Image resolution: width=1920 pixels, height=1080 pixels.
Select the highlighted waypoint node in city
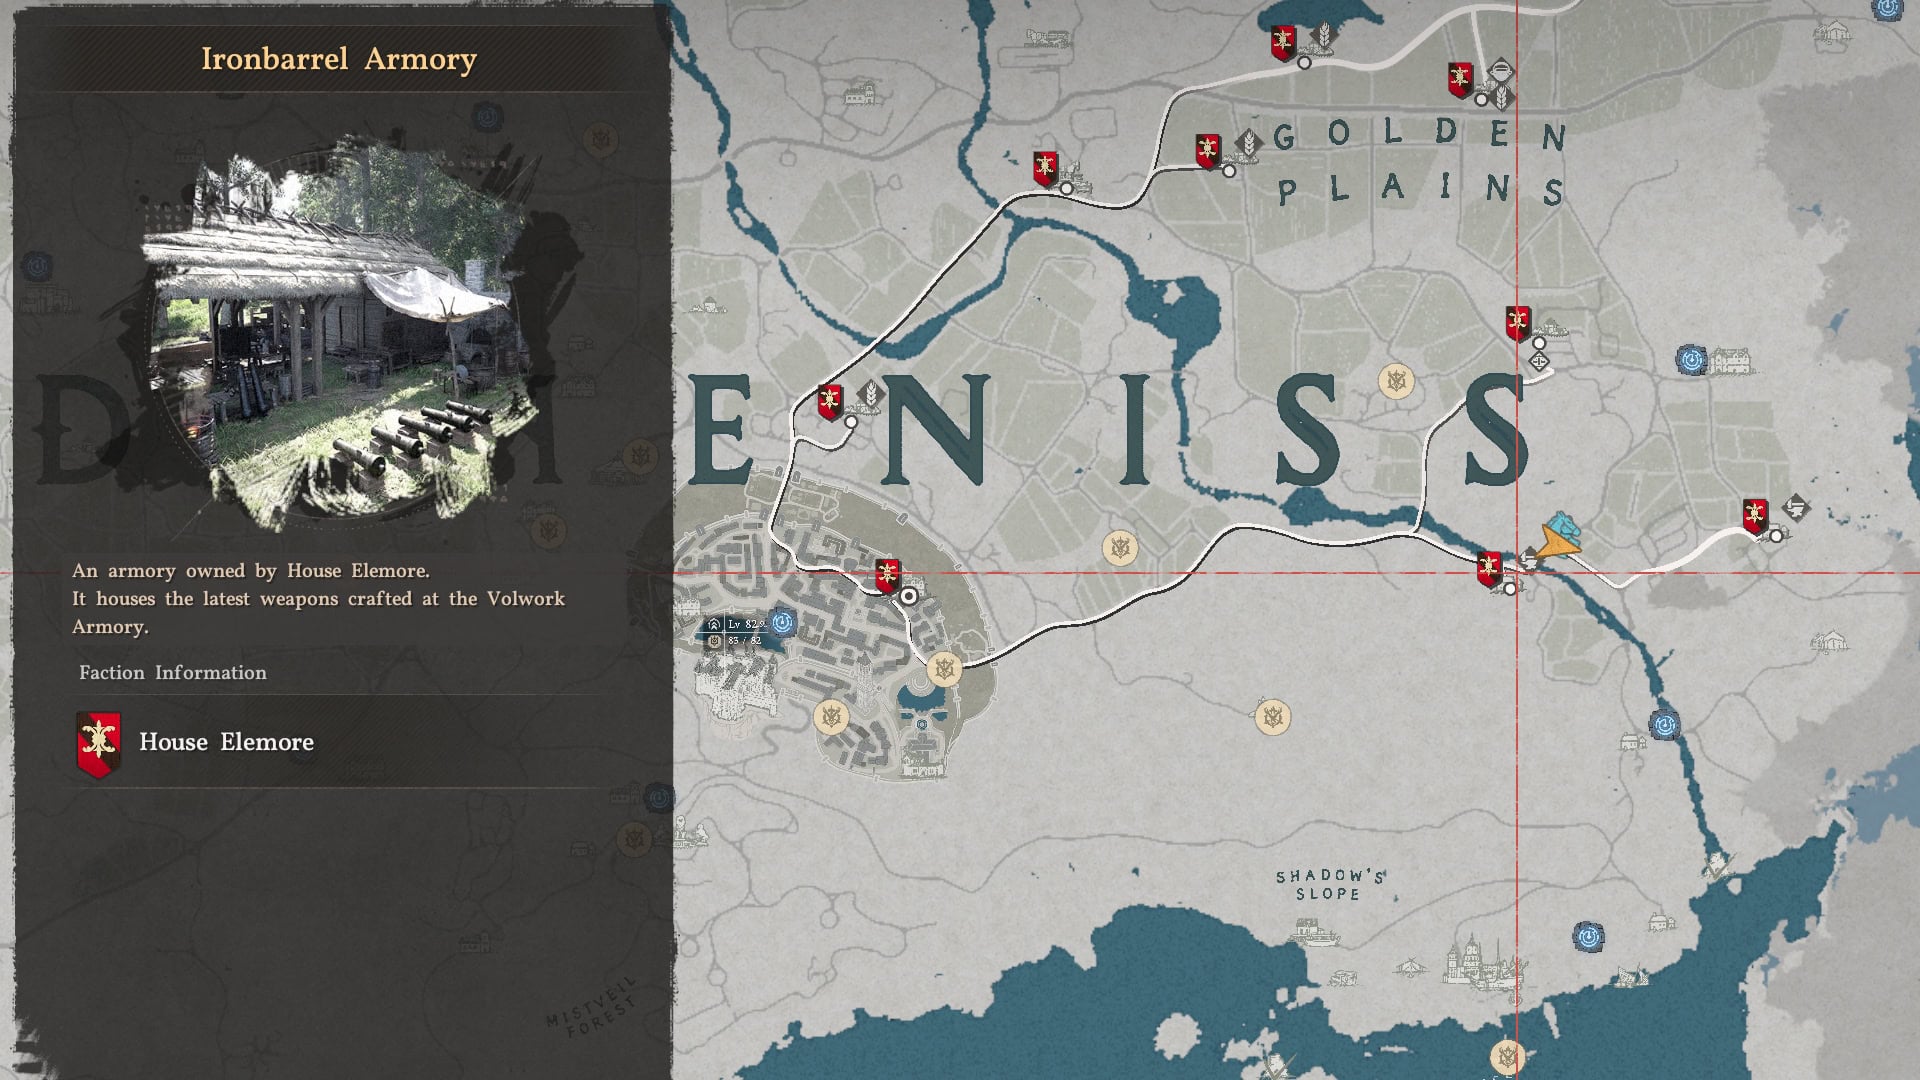coord(909,596)
